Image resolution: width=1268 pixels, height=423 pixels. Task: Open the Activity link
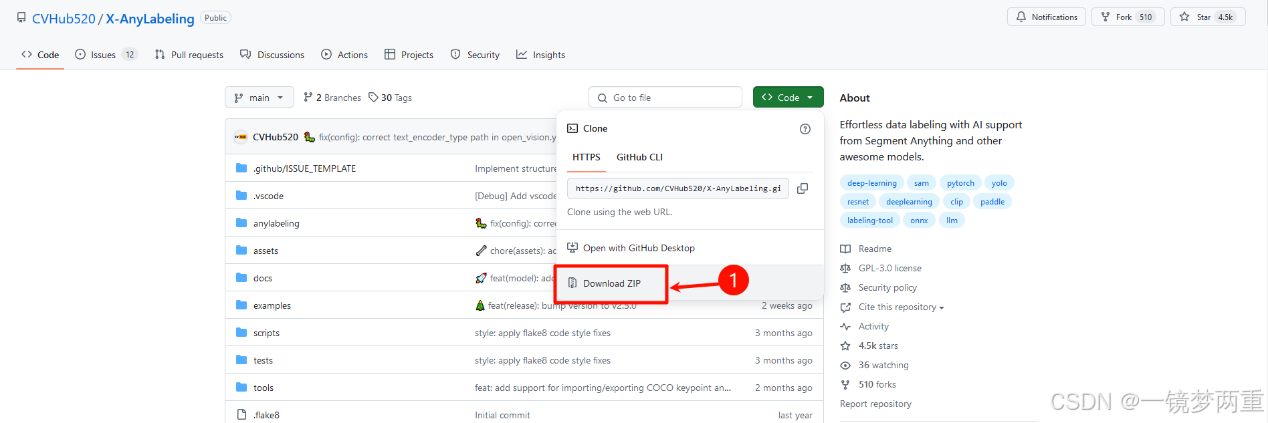pos(865,327)
